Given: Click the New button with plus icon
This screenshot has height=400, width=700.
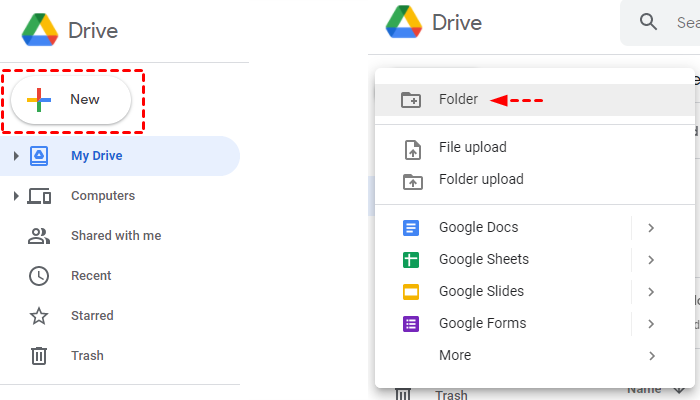Looking at the screenshot, I should (x=70, y=100).
